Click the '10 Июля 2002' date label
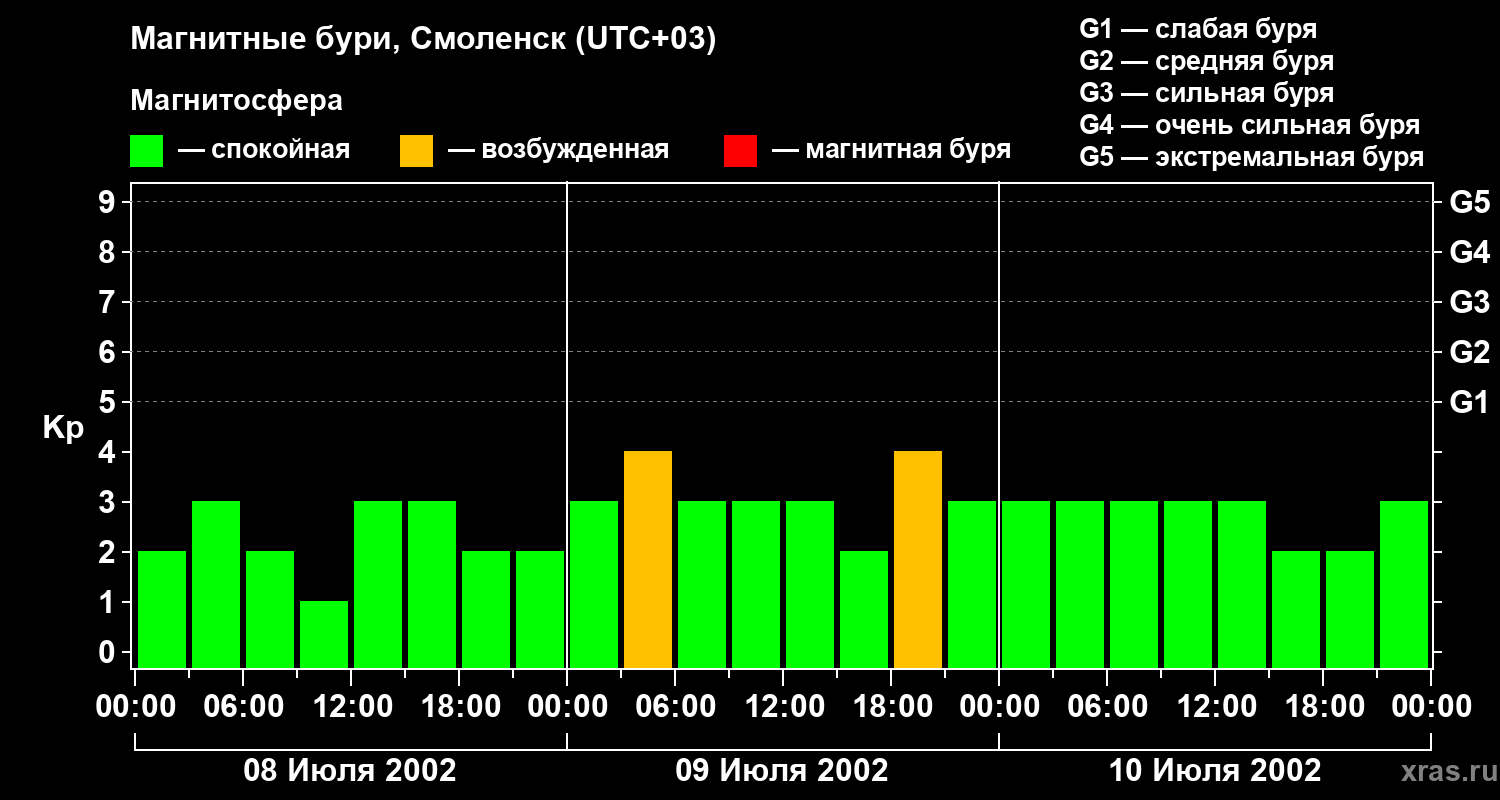 click(1215, 771)
